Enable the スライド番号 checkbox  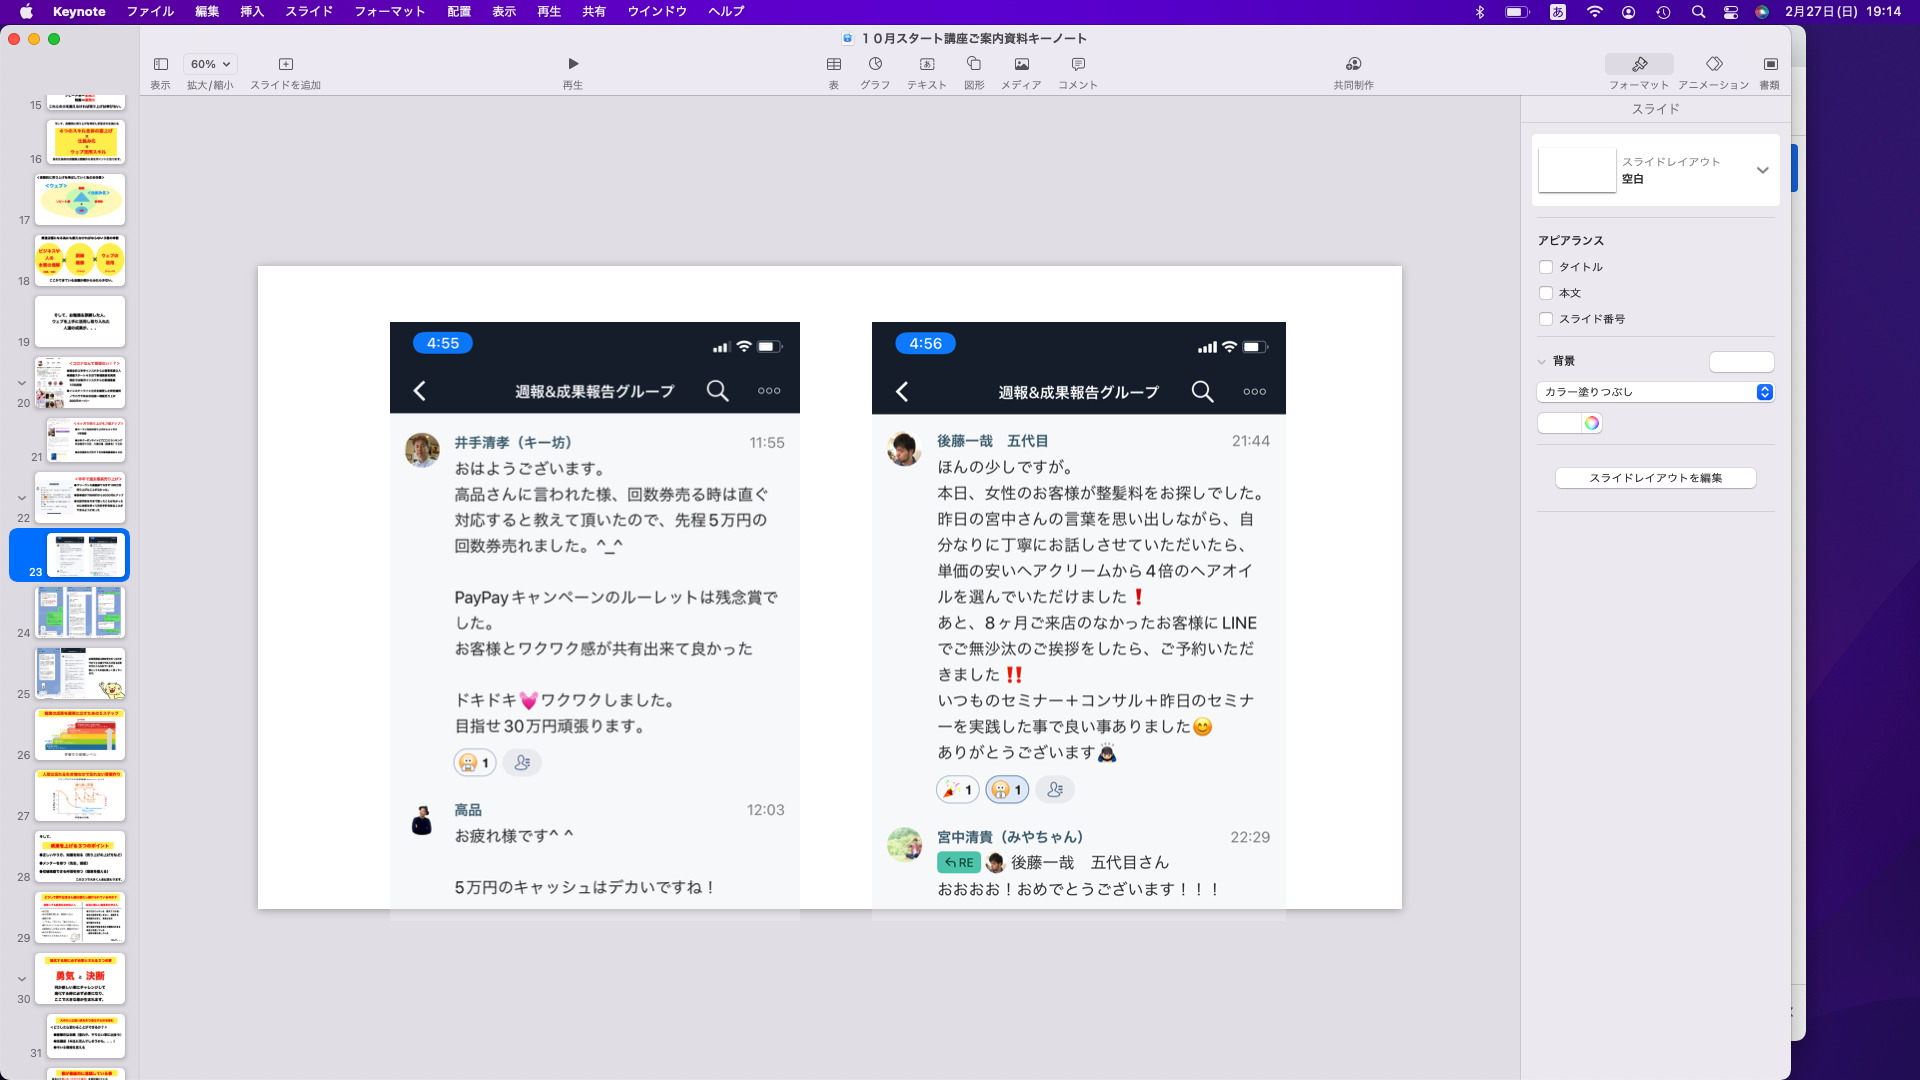(x=1546, y=319)
